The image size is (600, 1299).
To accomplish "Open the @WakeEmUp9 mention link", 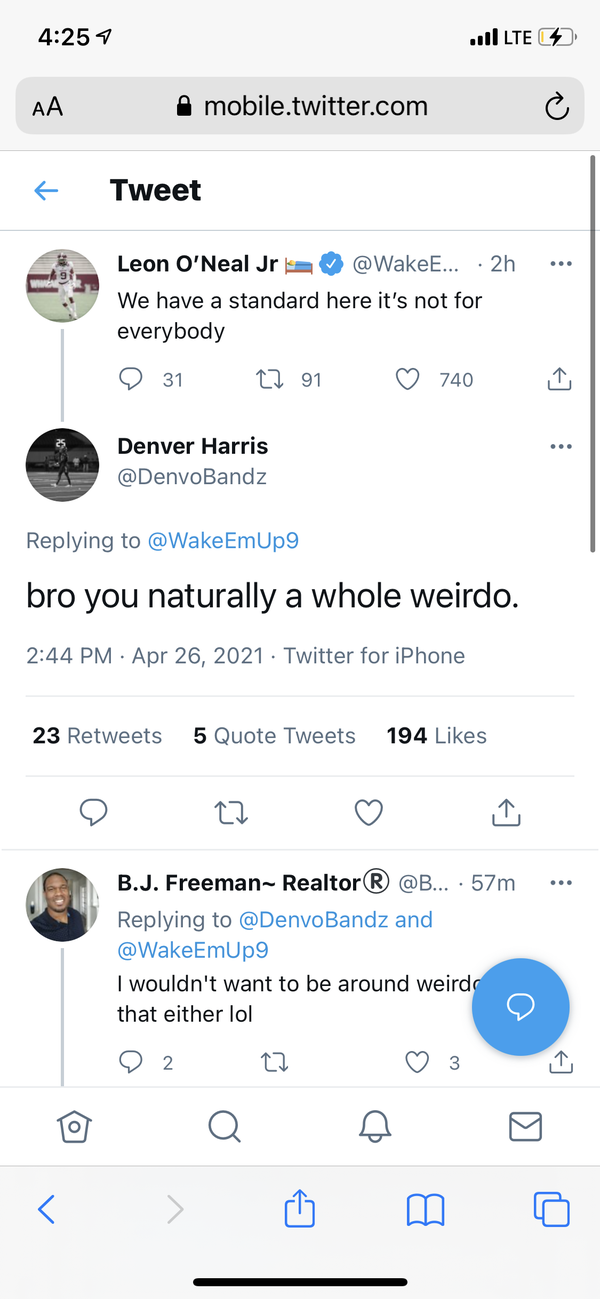I will click(x=223, y=541).
